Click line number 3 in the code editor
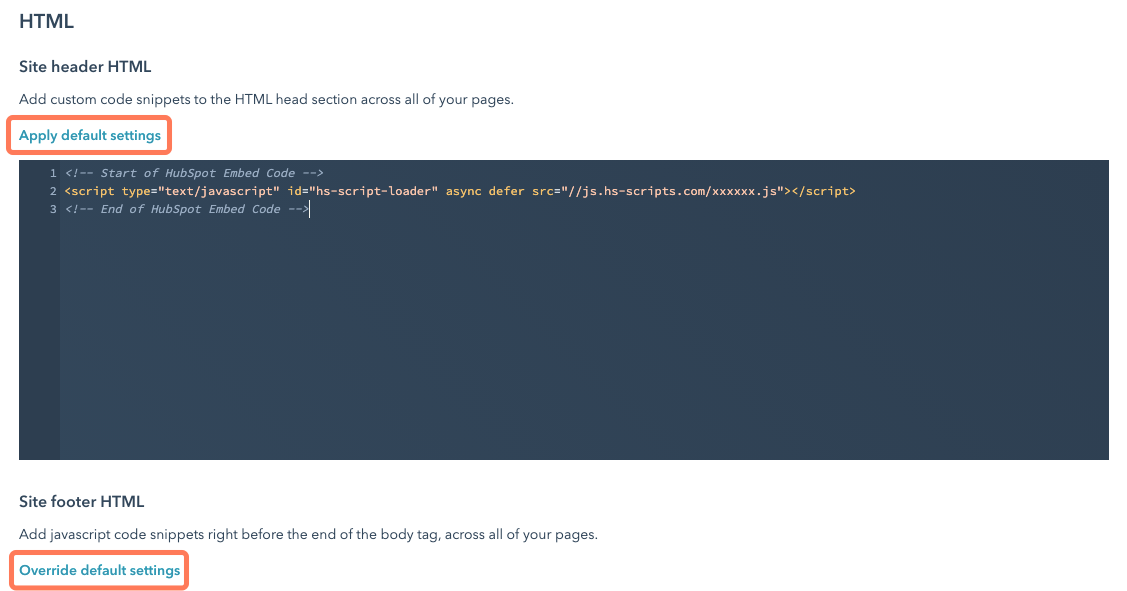 pyautogui.click(x=54, y=208)
